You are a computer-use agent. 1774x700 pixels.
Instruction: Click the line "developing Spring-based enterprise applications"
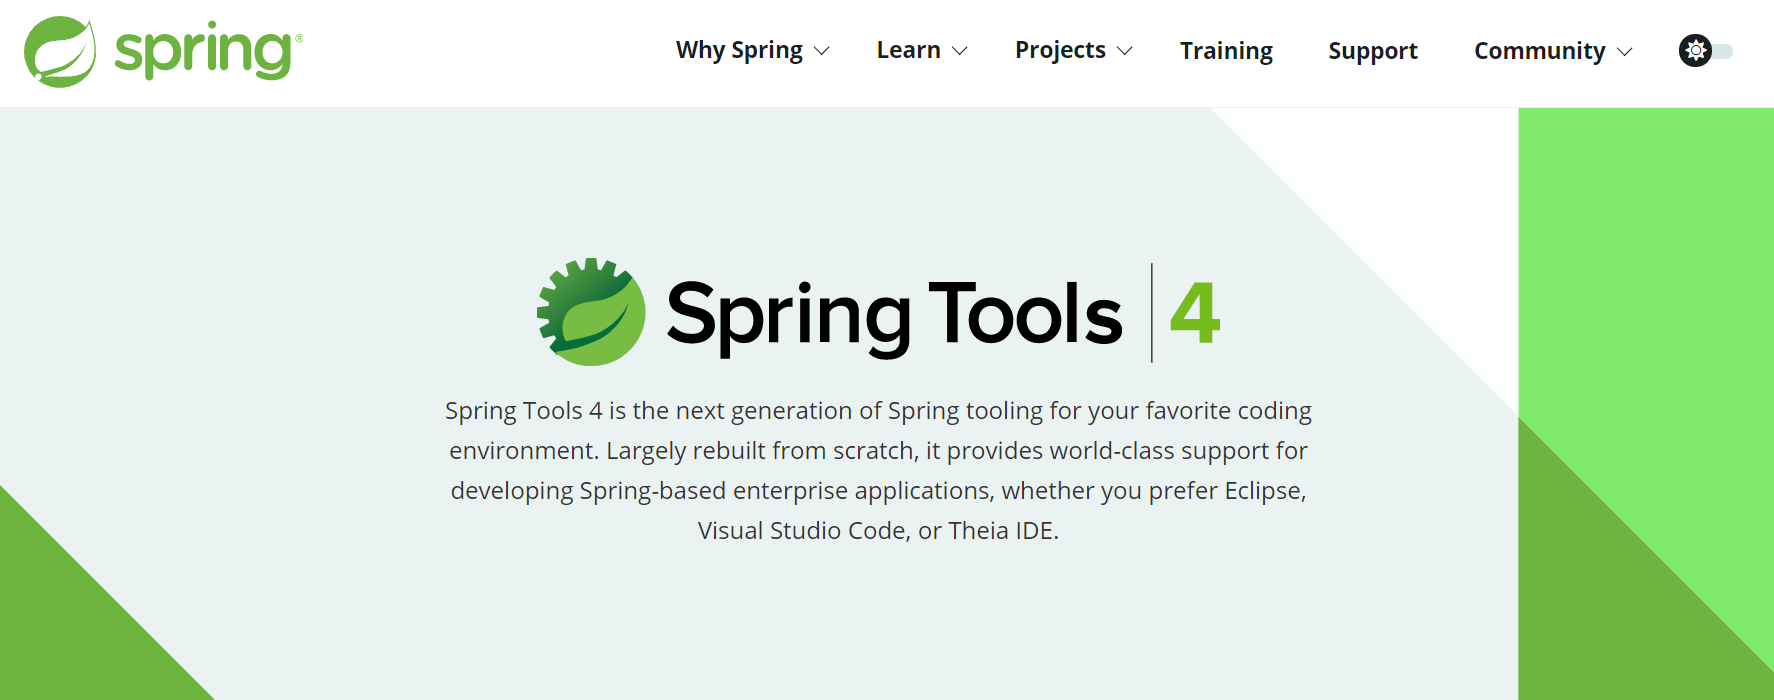point(878,491)
